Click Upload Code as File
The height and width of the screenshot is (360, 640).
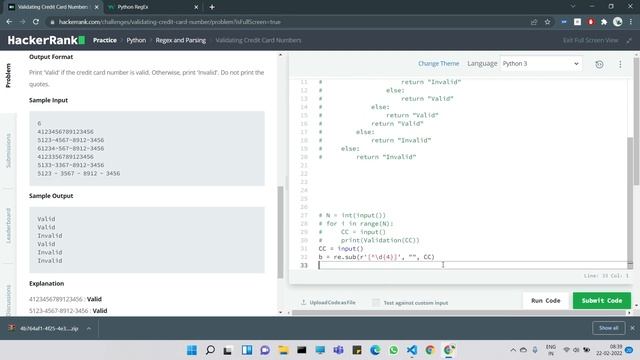click(x=328, y=302)
